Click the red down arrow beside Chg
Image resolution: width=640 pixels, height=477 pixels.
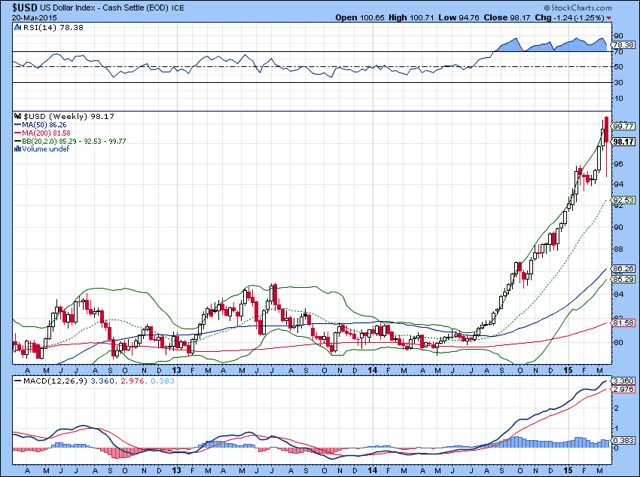click(x=609, y=18)
